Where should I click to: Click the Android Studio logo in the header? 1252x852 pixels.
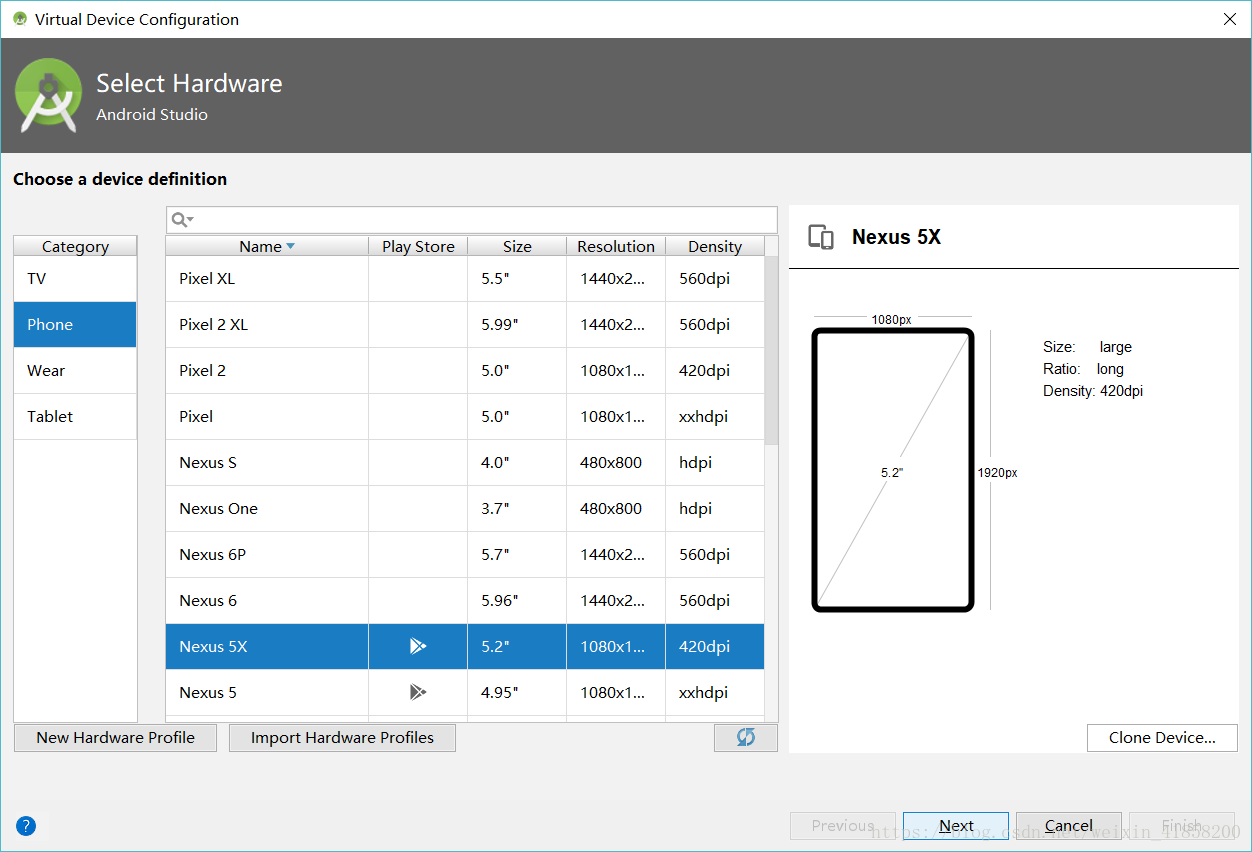tap(49, 95)
